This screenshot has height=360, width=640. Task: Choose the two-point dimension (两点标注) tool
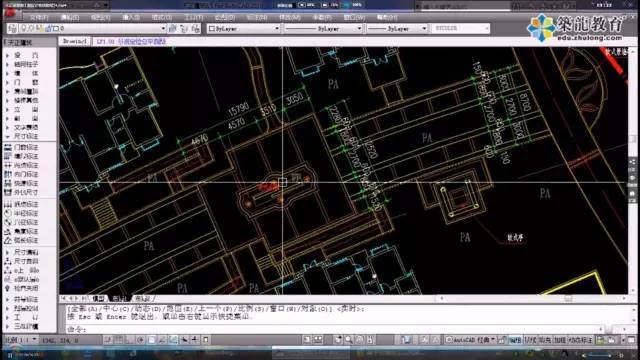click(x=22, y=165)
